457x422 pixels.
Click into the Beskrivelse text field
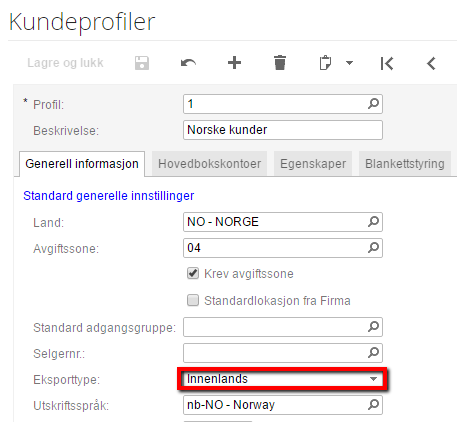click(283, 130)
